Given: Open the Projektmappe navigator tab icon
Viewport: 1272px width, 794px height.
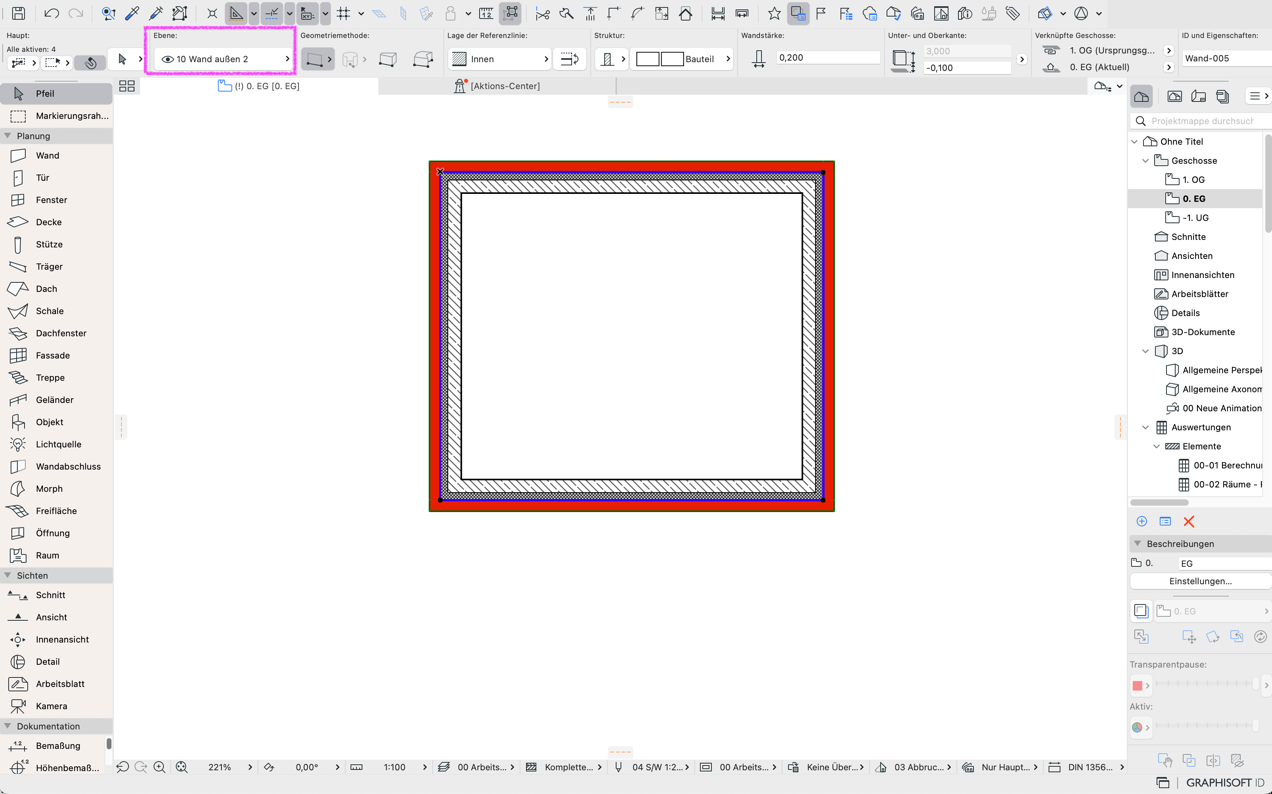Looking at the screenshot, I should point(1142,97).
